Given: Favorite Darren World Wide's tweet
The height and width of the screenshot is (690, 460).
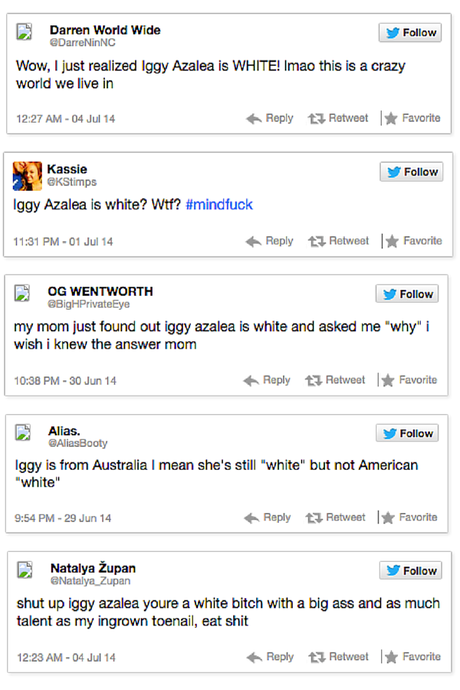Looking at the screenshot, I should point(412,118).
